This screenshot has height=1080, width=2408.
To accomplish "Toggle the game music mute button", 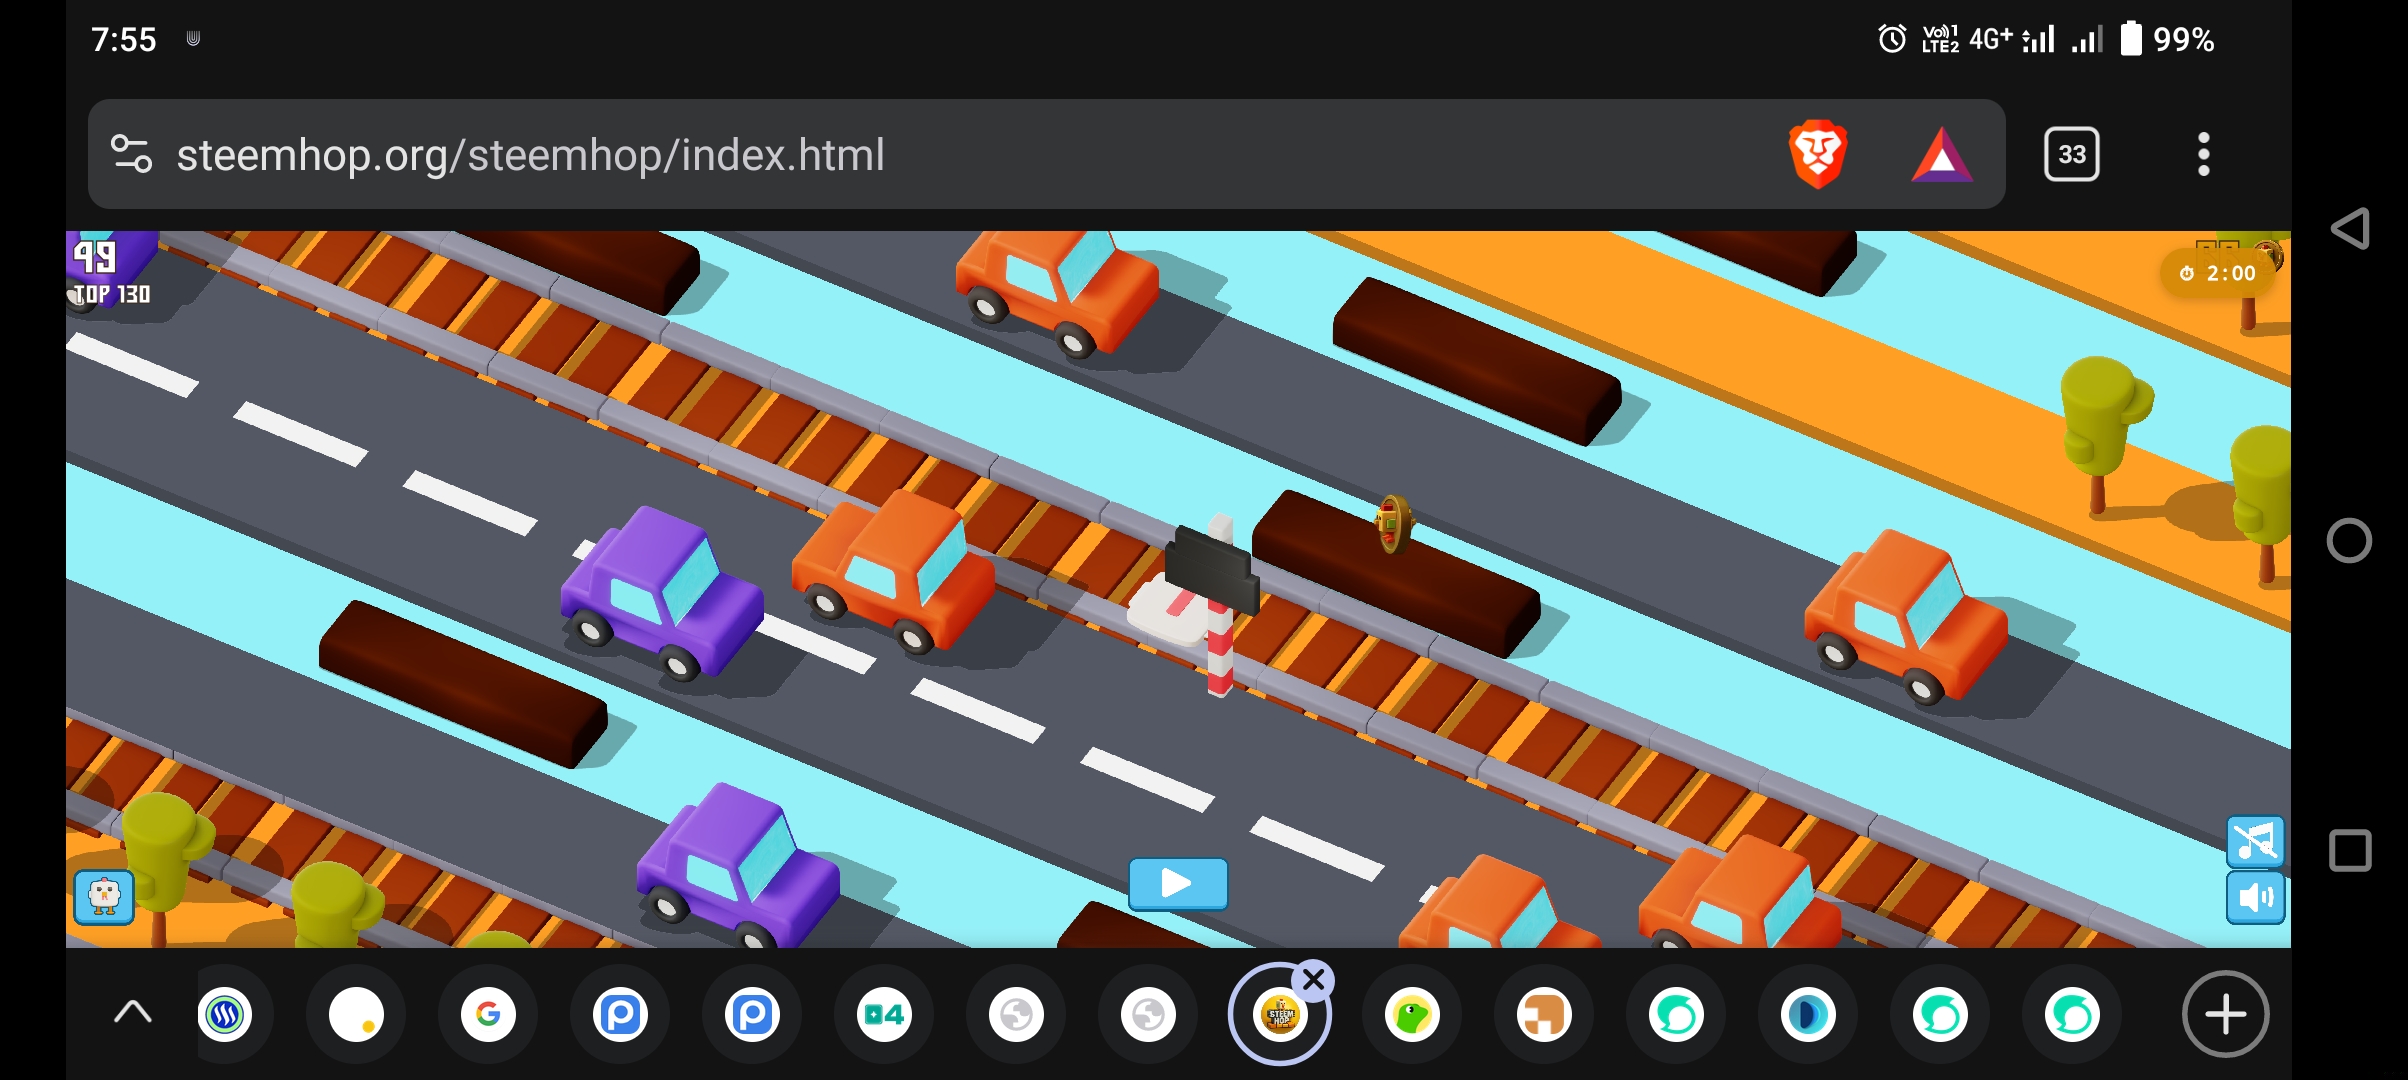I will [x=2255, y=841].
